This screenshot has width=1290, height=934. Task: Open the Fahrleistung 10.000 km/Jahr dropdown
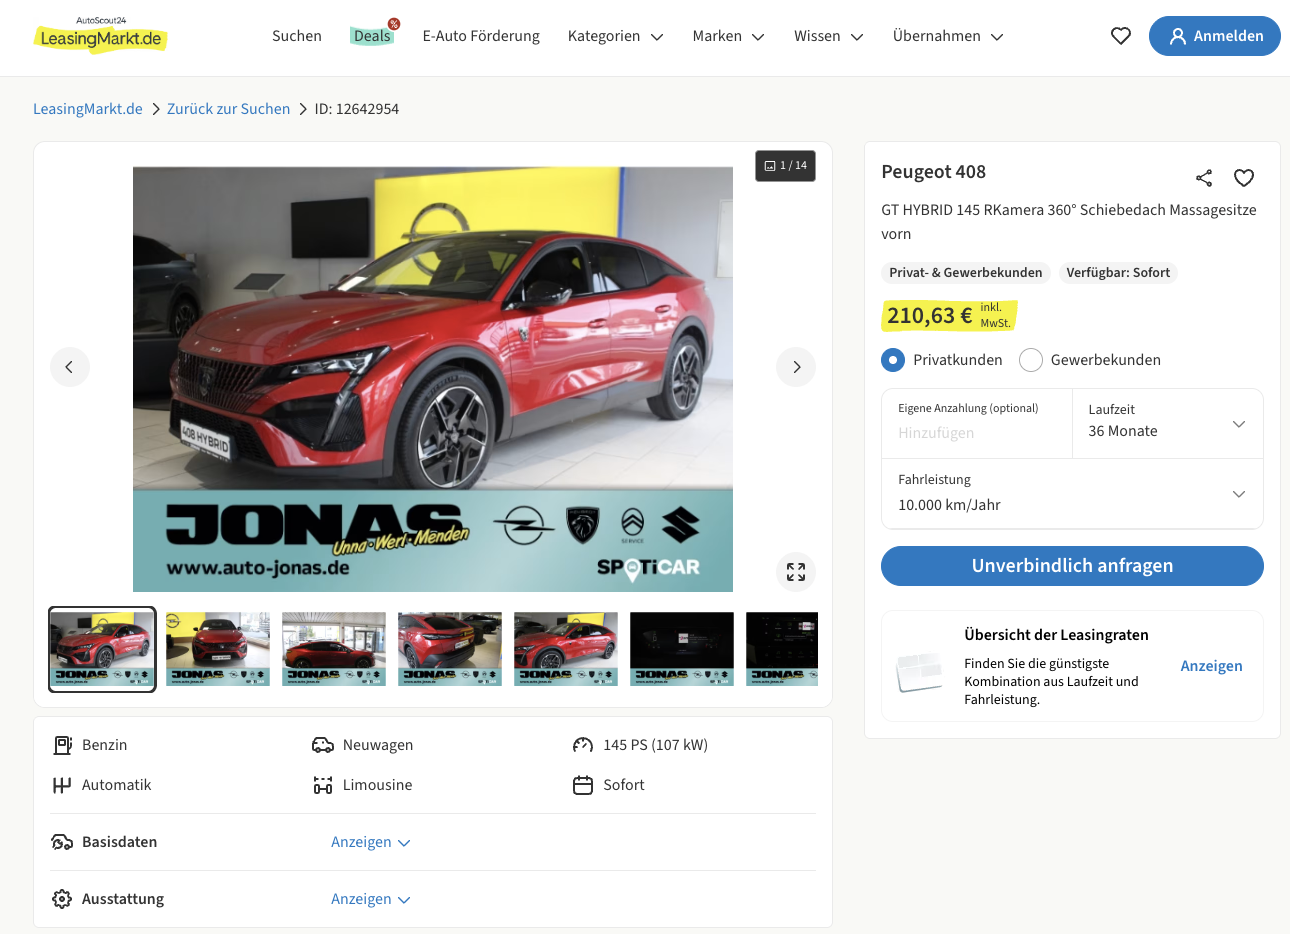[x=1072, y=494]
